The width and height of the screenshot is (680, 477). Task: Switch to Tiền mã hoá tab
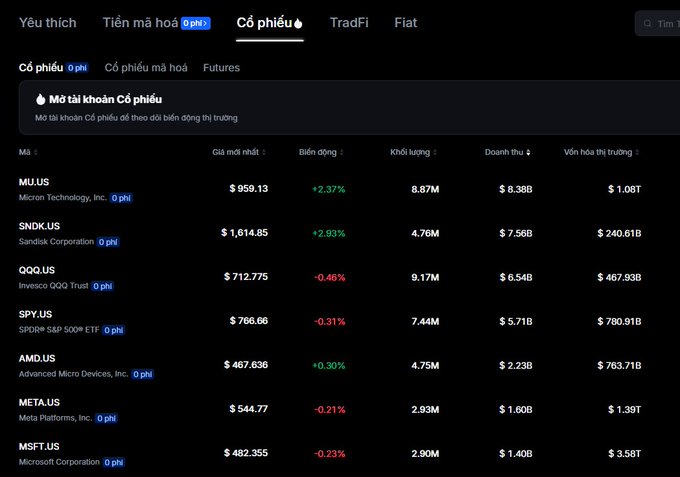pyautogui.click(x=140, y=23)
